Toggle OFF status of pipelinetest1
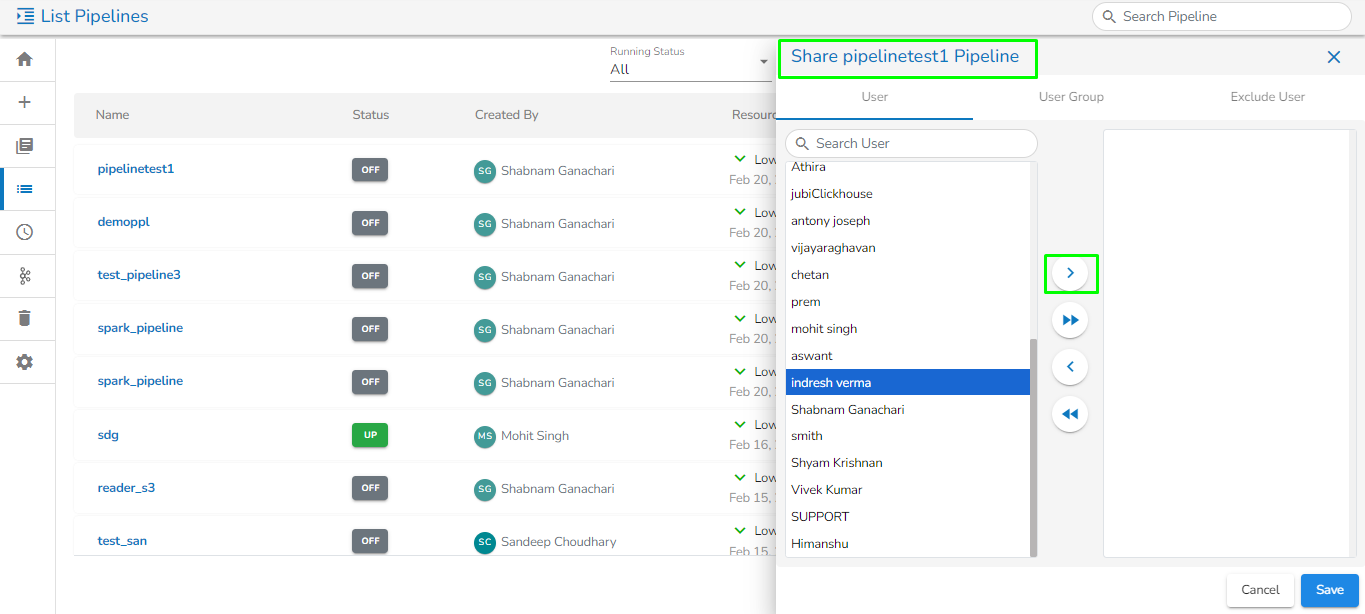Screen dimensions: 1365x614 pos(370,170)
